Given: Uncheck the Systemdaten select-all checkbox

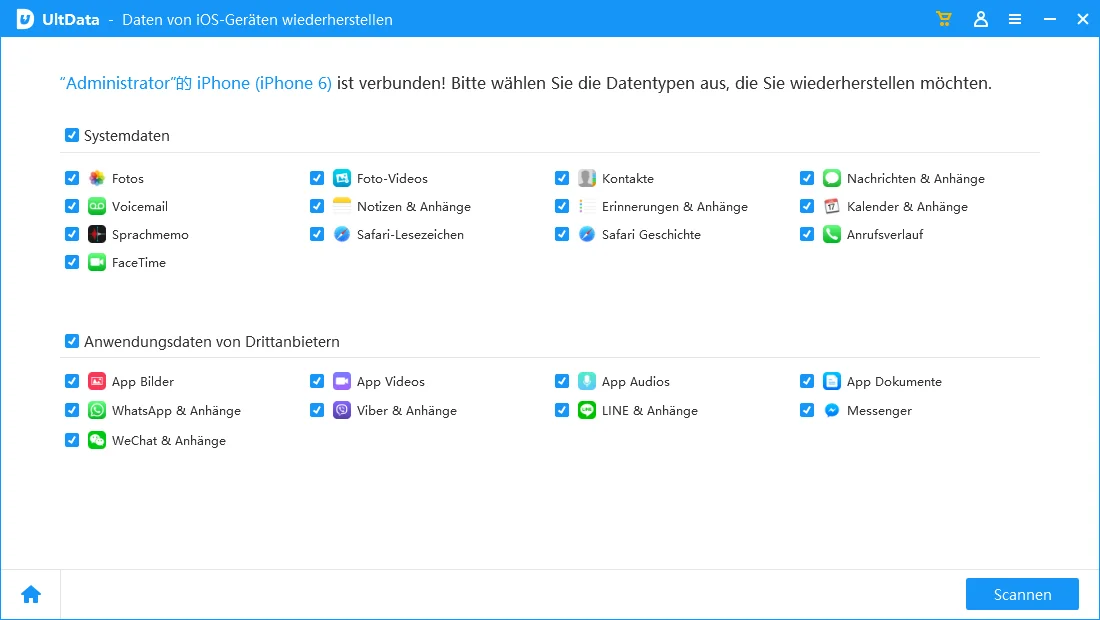Looking at the screenshot, I should pos(72,135).
